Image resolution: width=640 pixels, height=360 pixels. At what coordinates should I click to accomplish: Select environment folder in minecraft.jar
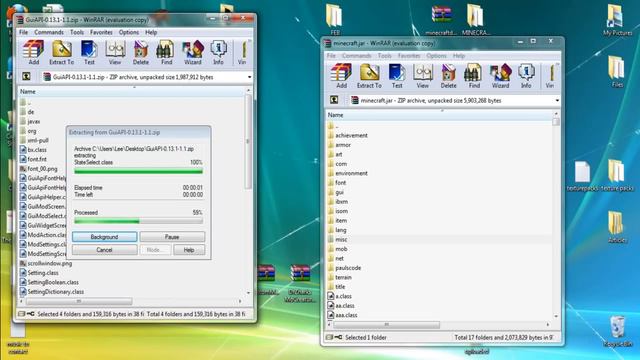(347, 173)
